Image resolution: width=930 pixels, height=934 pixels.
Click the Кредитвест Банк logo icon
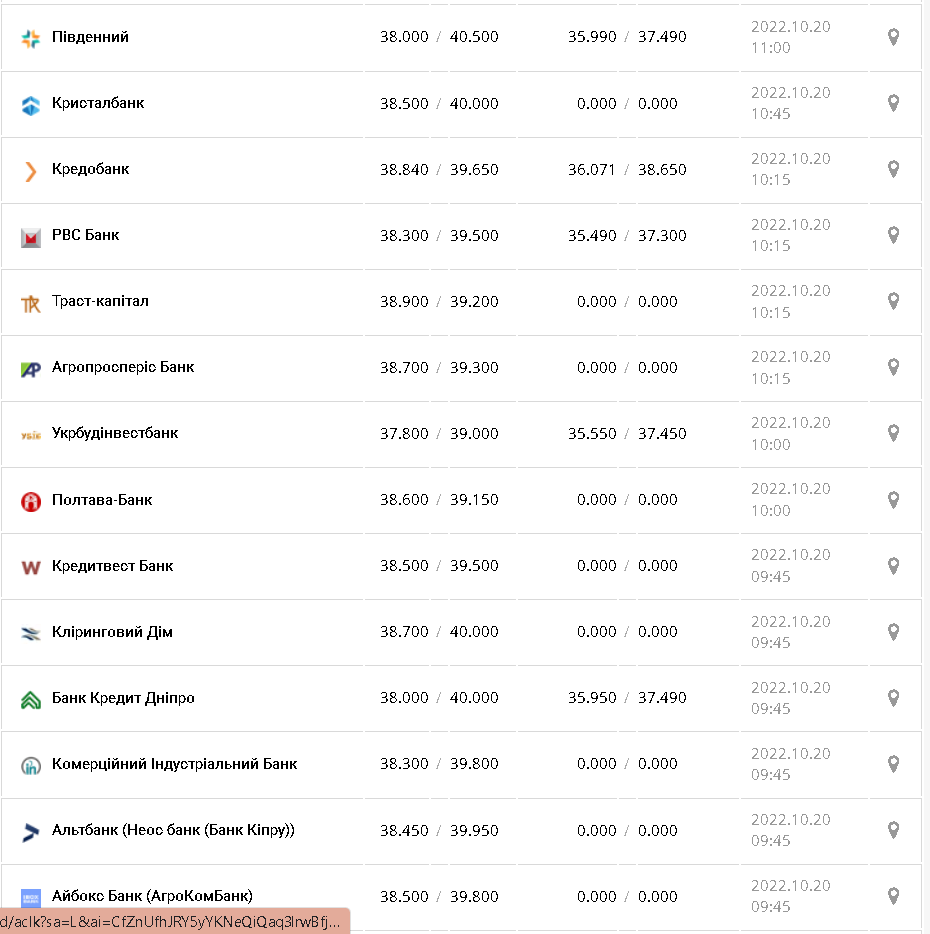click(31, 567)
